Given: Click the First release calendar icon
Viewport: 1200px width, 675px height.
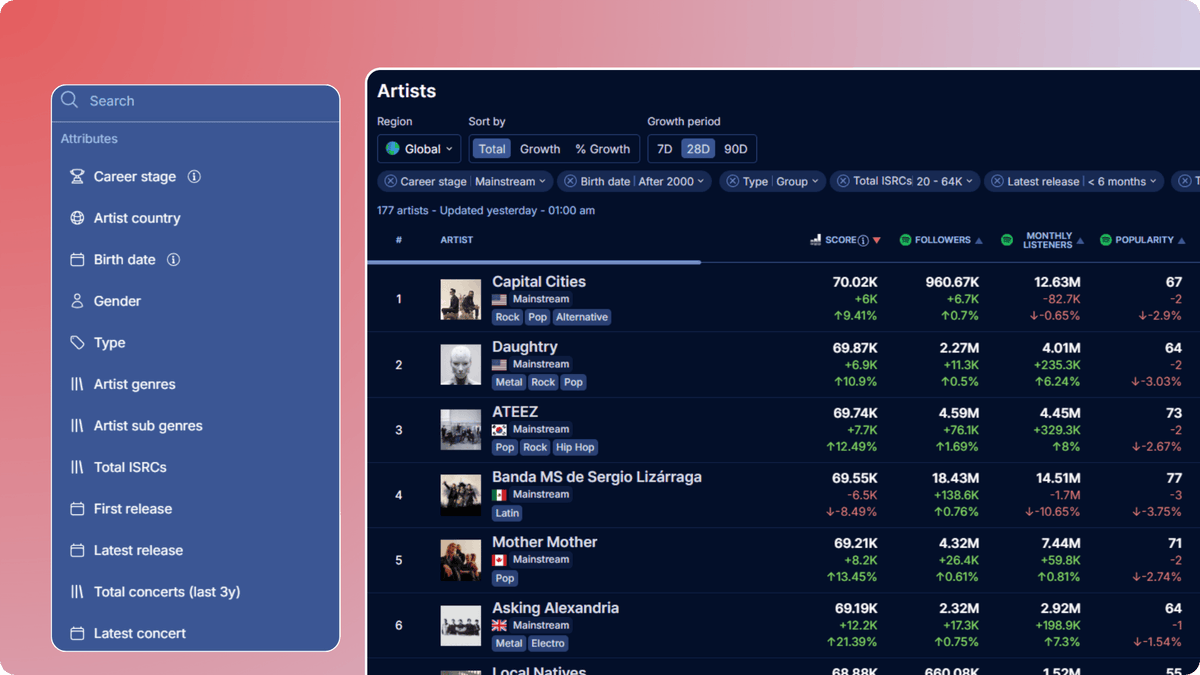Looking at the screenshot, I should coord(77,509).
